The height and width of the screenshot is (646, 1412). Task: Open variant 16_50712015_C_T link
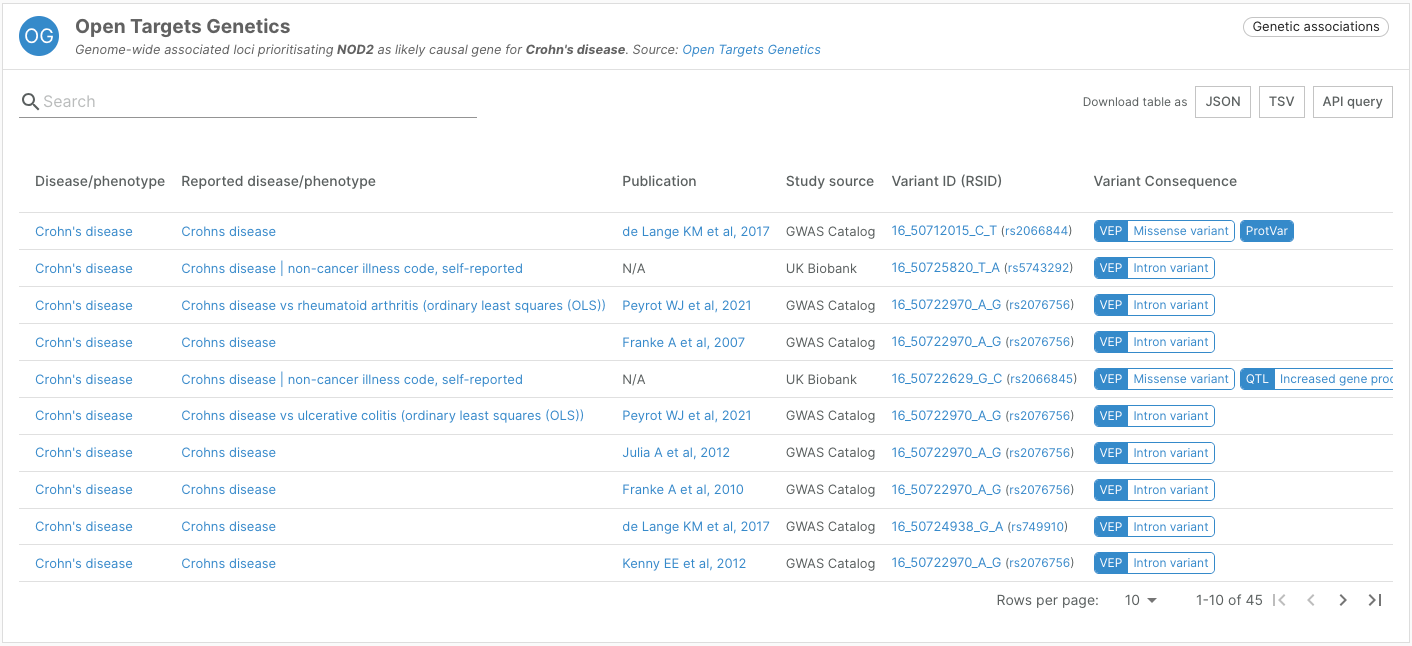coord(944,231)
